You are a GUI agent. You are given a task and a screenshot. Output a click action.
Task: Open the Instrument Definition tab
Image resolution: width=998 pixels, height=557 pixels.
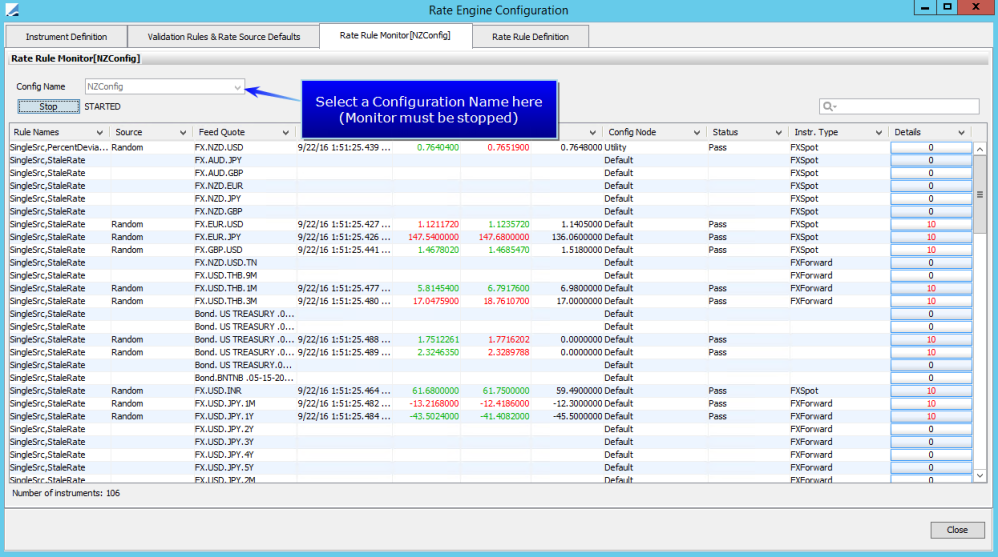[66, 36]
